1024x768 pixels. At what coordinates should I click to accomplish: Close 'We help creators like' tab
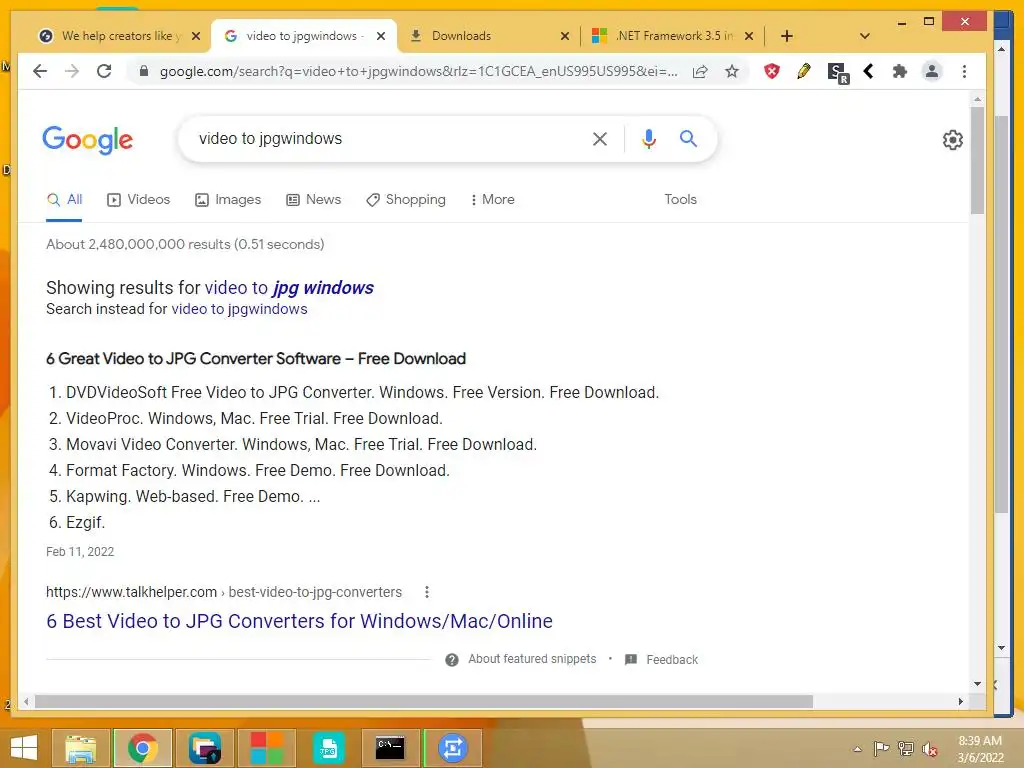[196, 36]
